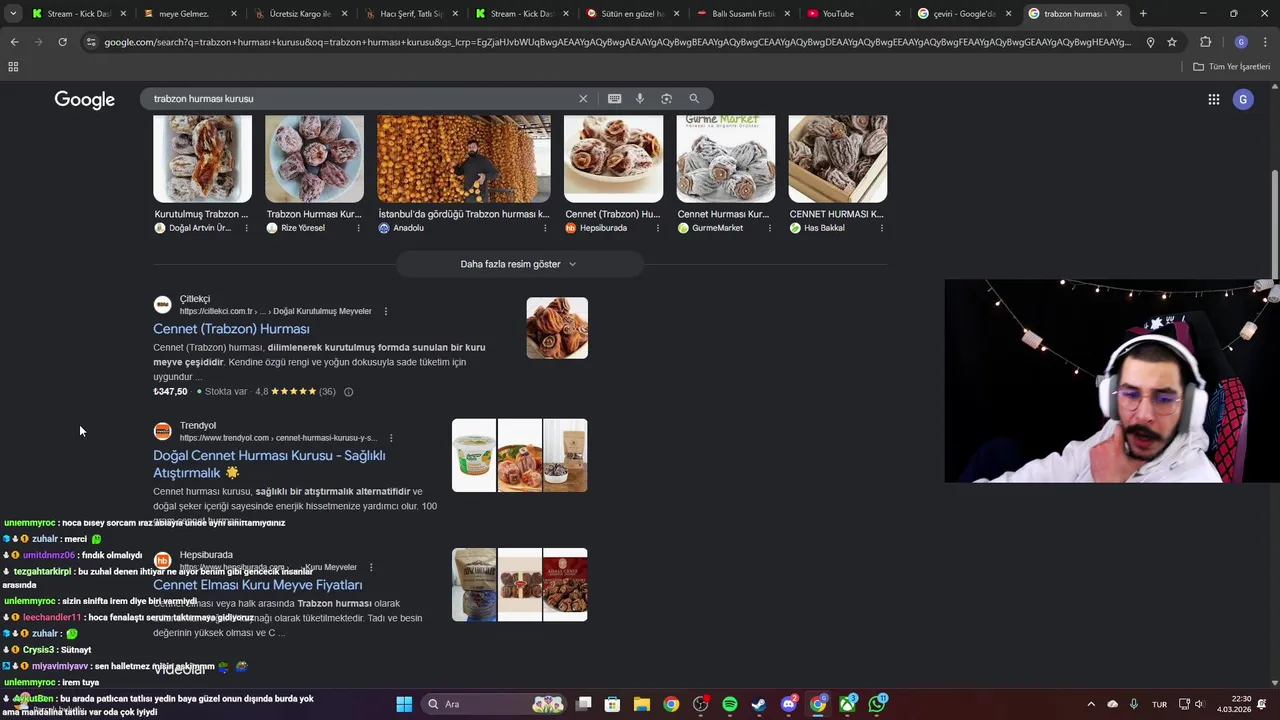Viewport: 1280px width, 720px height.
Task: Switch to the çeviri Google tab
Action: click(x=964, y=14)
